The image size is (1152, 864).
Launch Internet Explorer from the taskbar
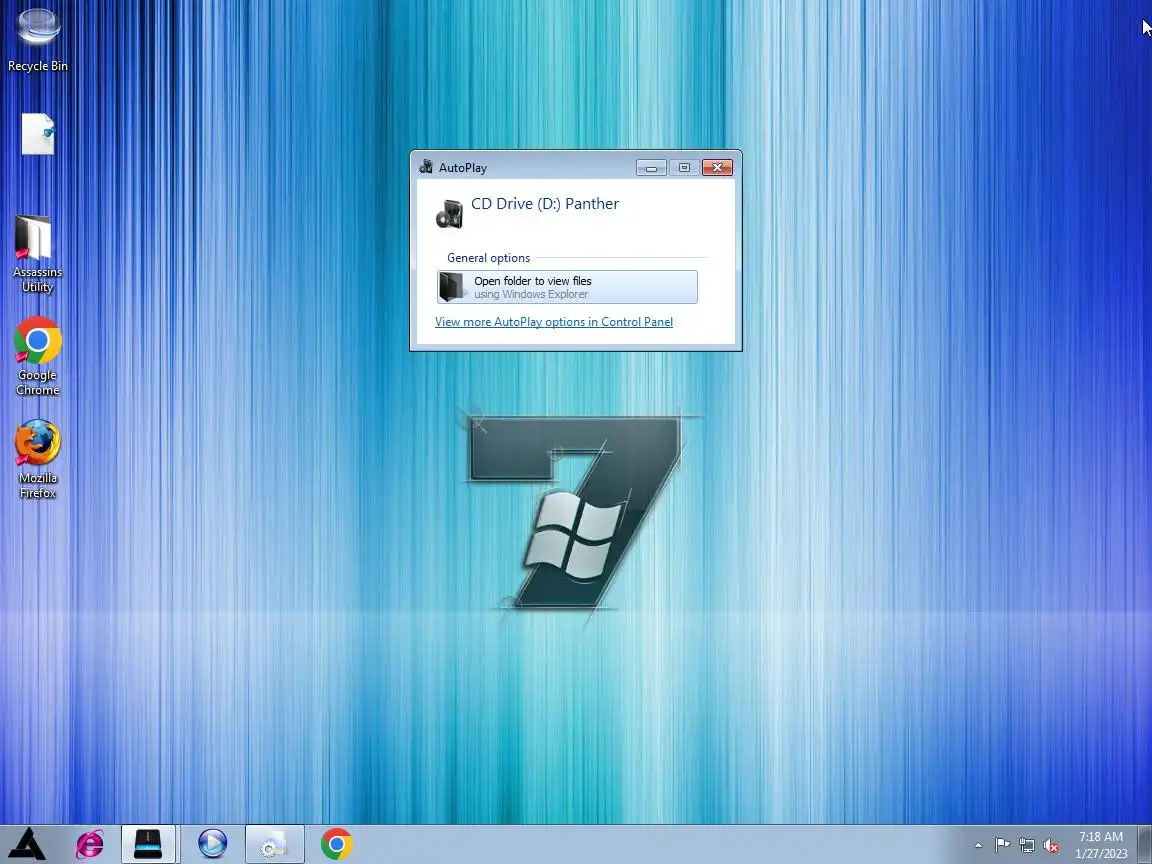[x=90, y=844]
